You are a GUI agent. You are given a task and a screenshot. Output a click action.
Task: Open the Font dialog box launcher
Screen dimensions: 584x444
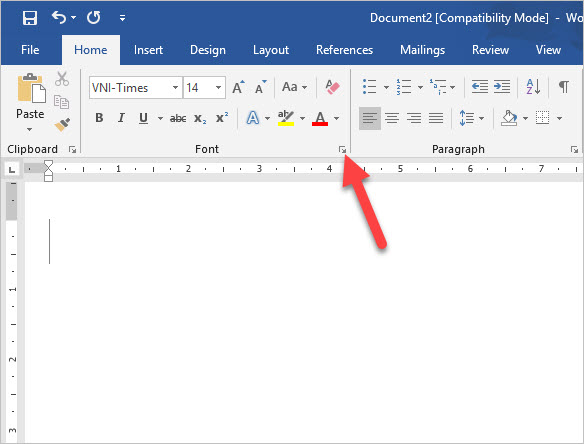click(x=342, y=150)
